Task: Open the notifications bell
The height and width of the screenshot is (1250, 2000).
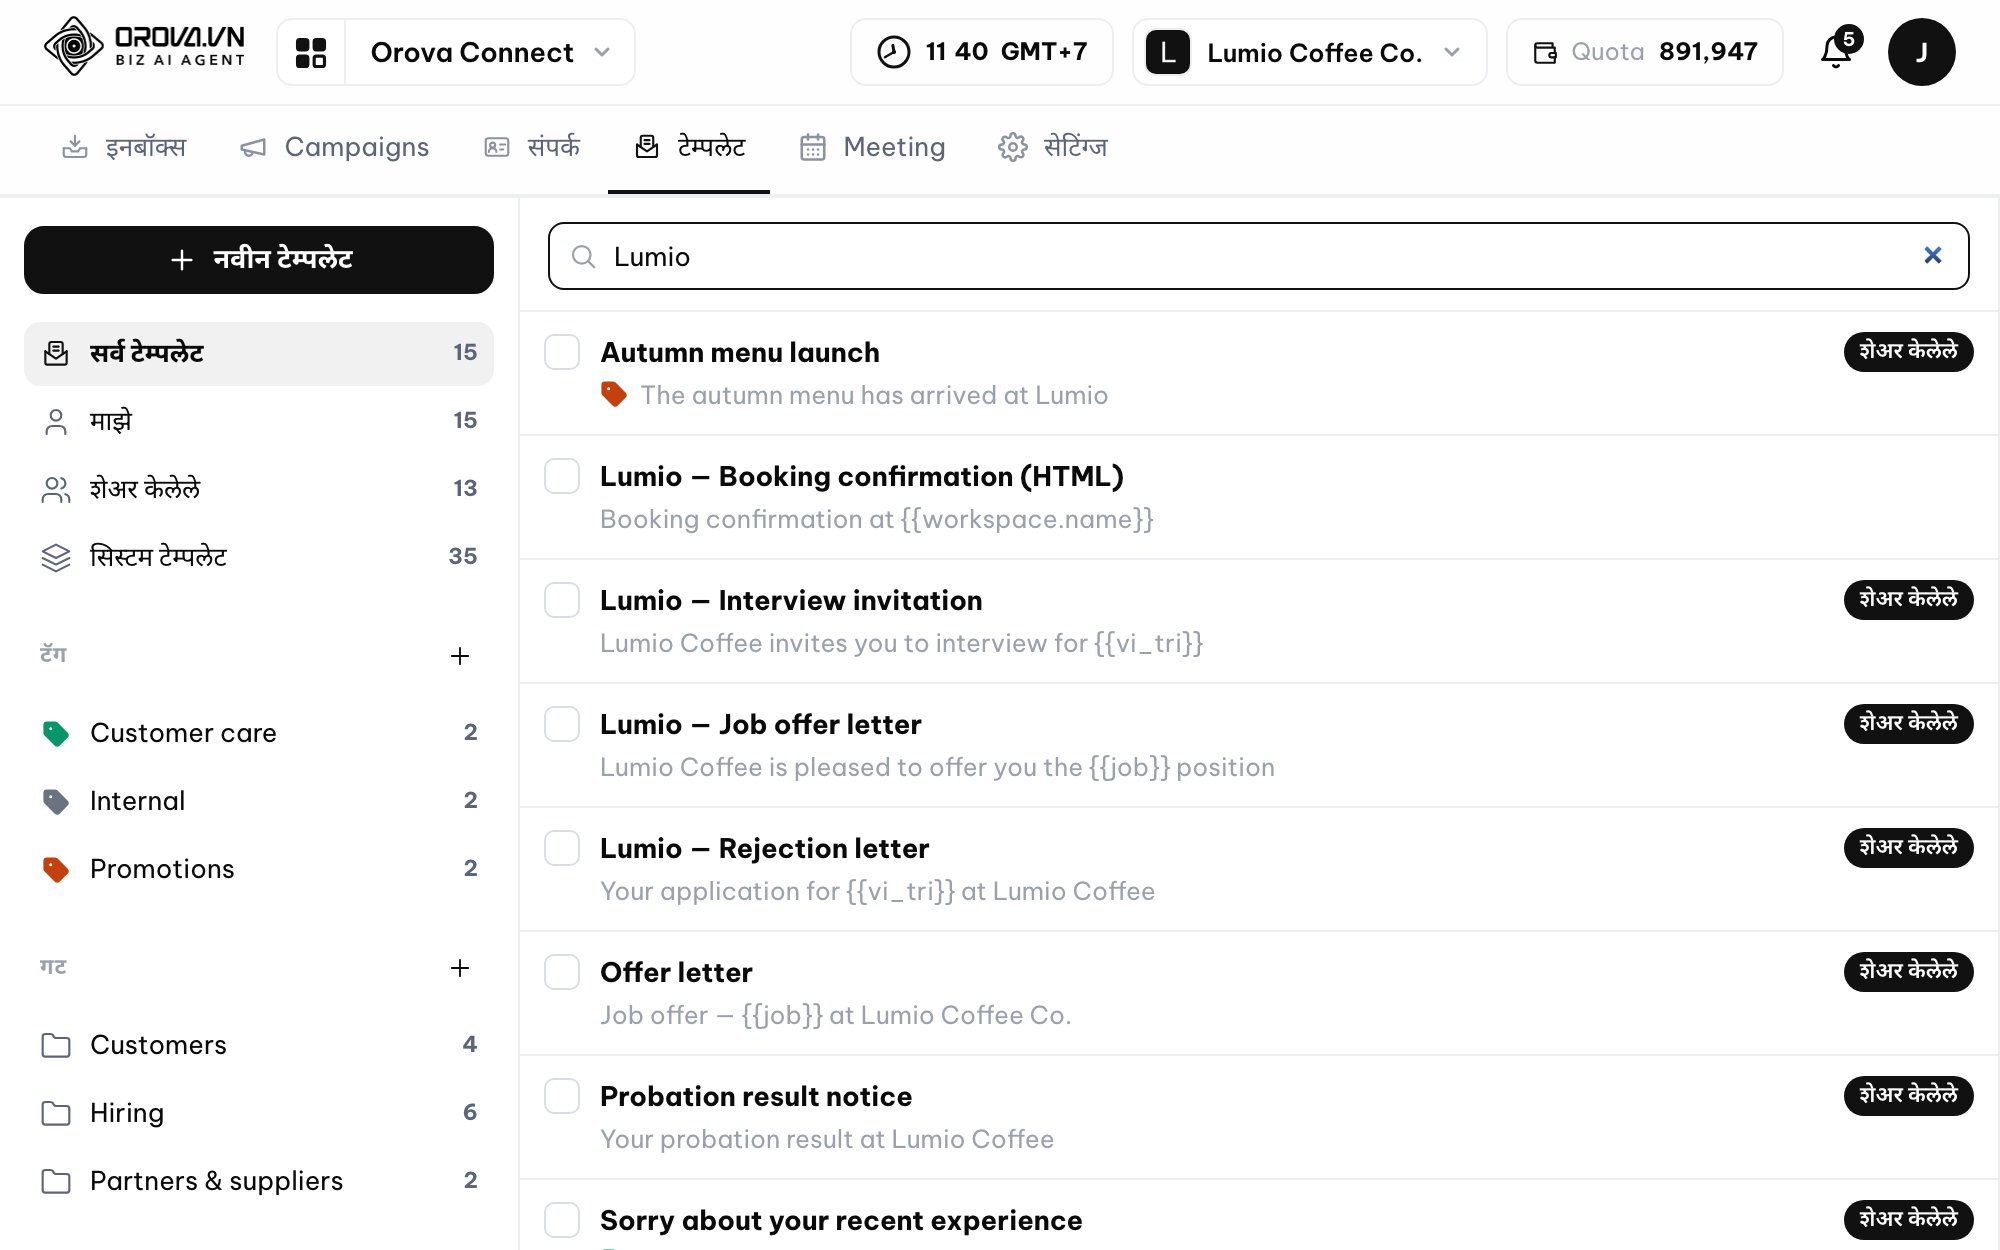Action: click(x=1837, y=51)
